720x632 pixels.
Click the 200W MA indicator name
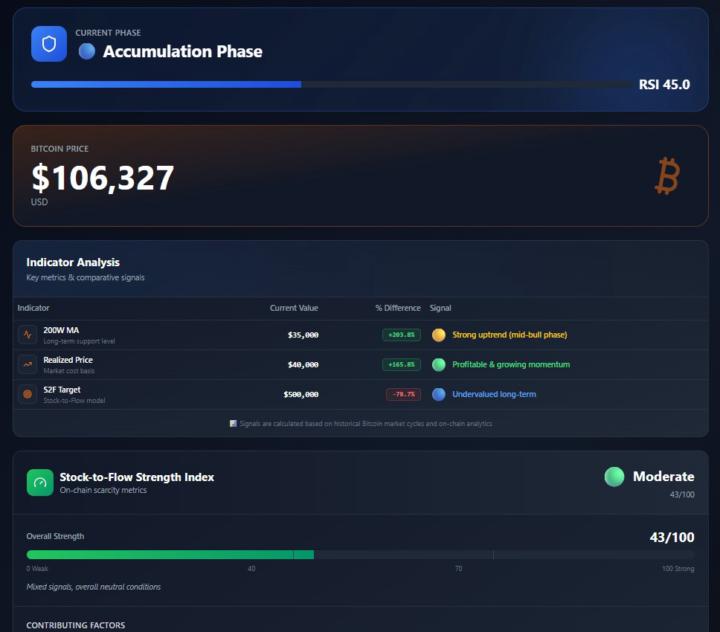tap(61, 330)
